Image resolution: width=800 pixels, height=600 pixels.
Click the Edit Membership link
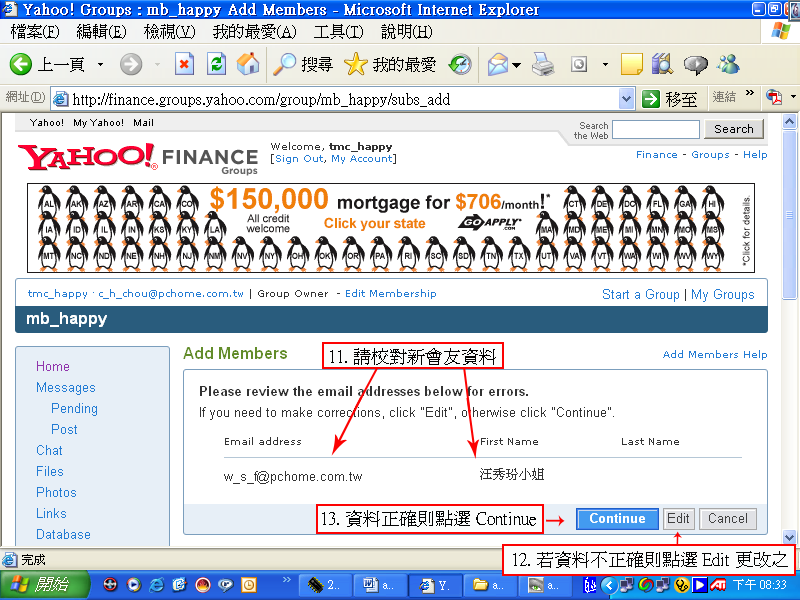pyautogui.click(x=390, y=294)
